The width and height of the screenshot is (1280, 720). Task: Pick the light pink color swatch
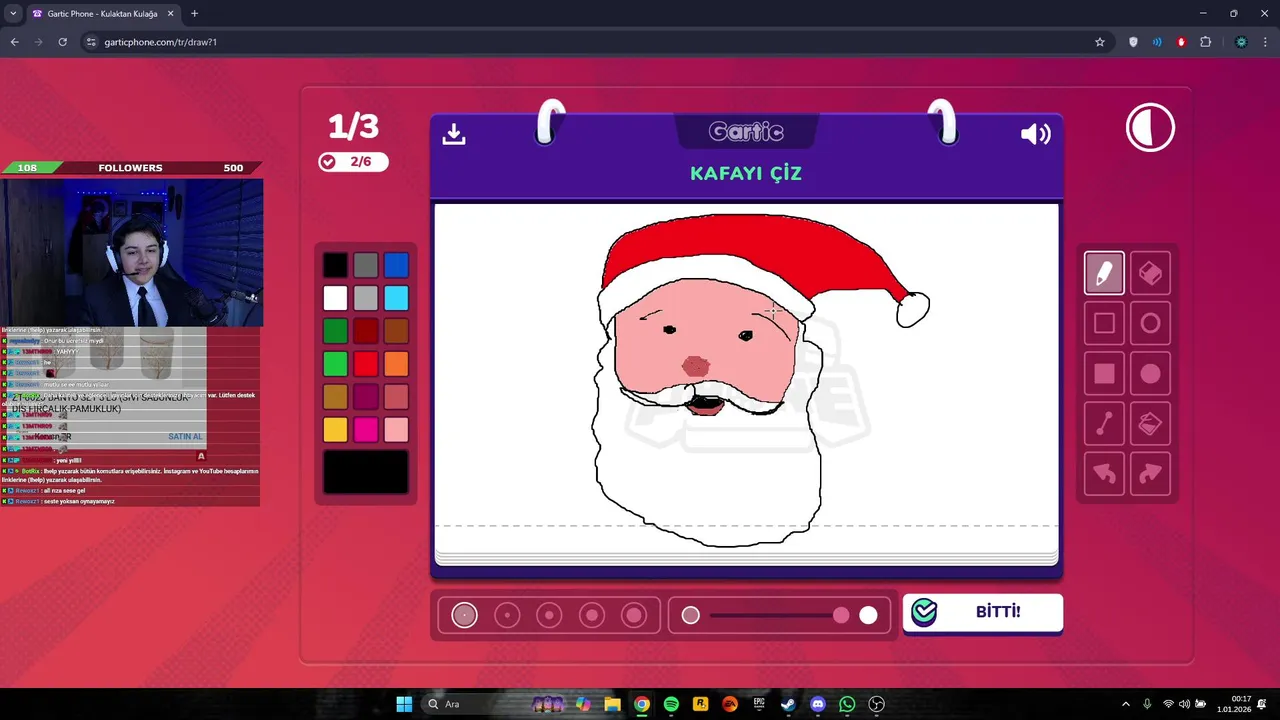396,430
